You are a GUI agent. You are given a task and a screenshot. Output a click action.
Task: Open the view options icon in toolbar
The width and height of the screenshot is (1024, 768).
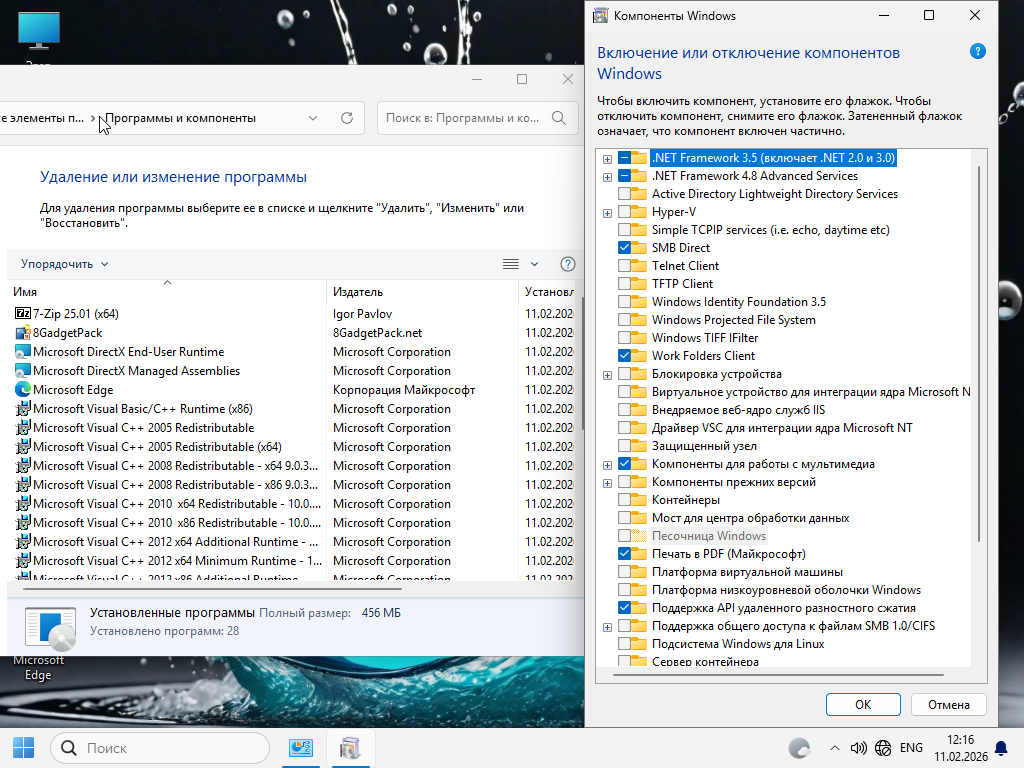(511, 264)
